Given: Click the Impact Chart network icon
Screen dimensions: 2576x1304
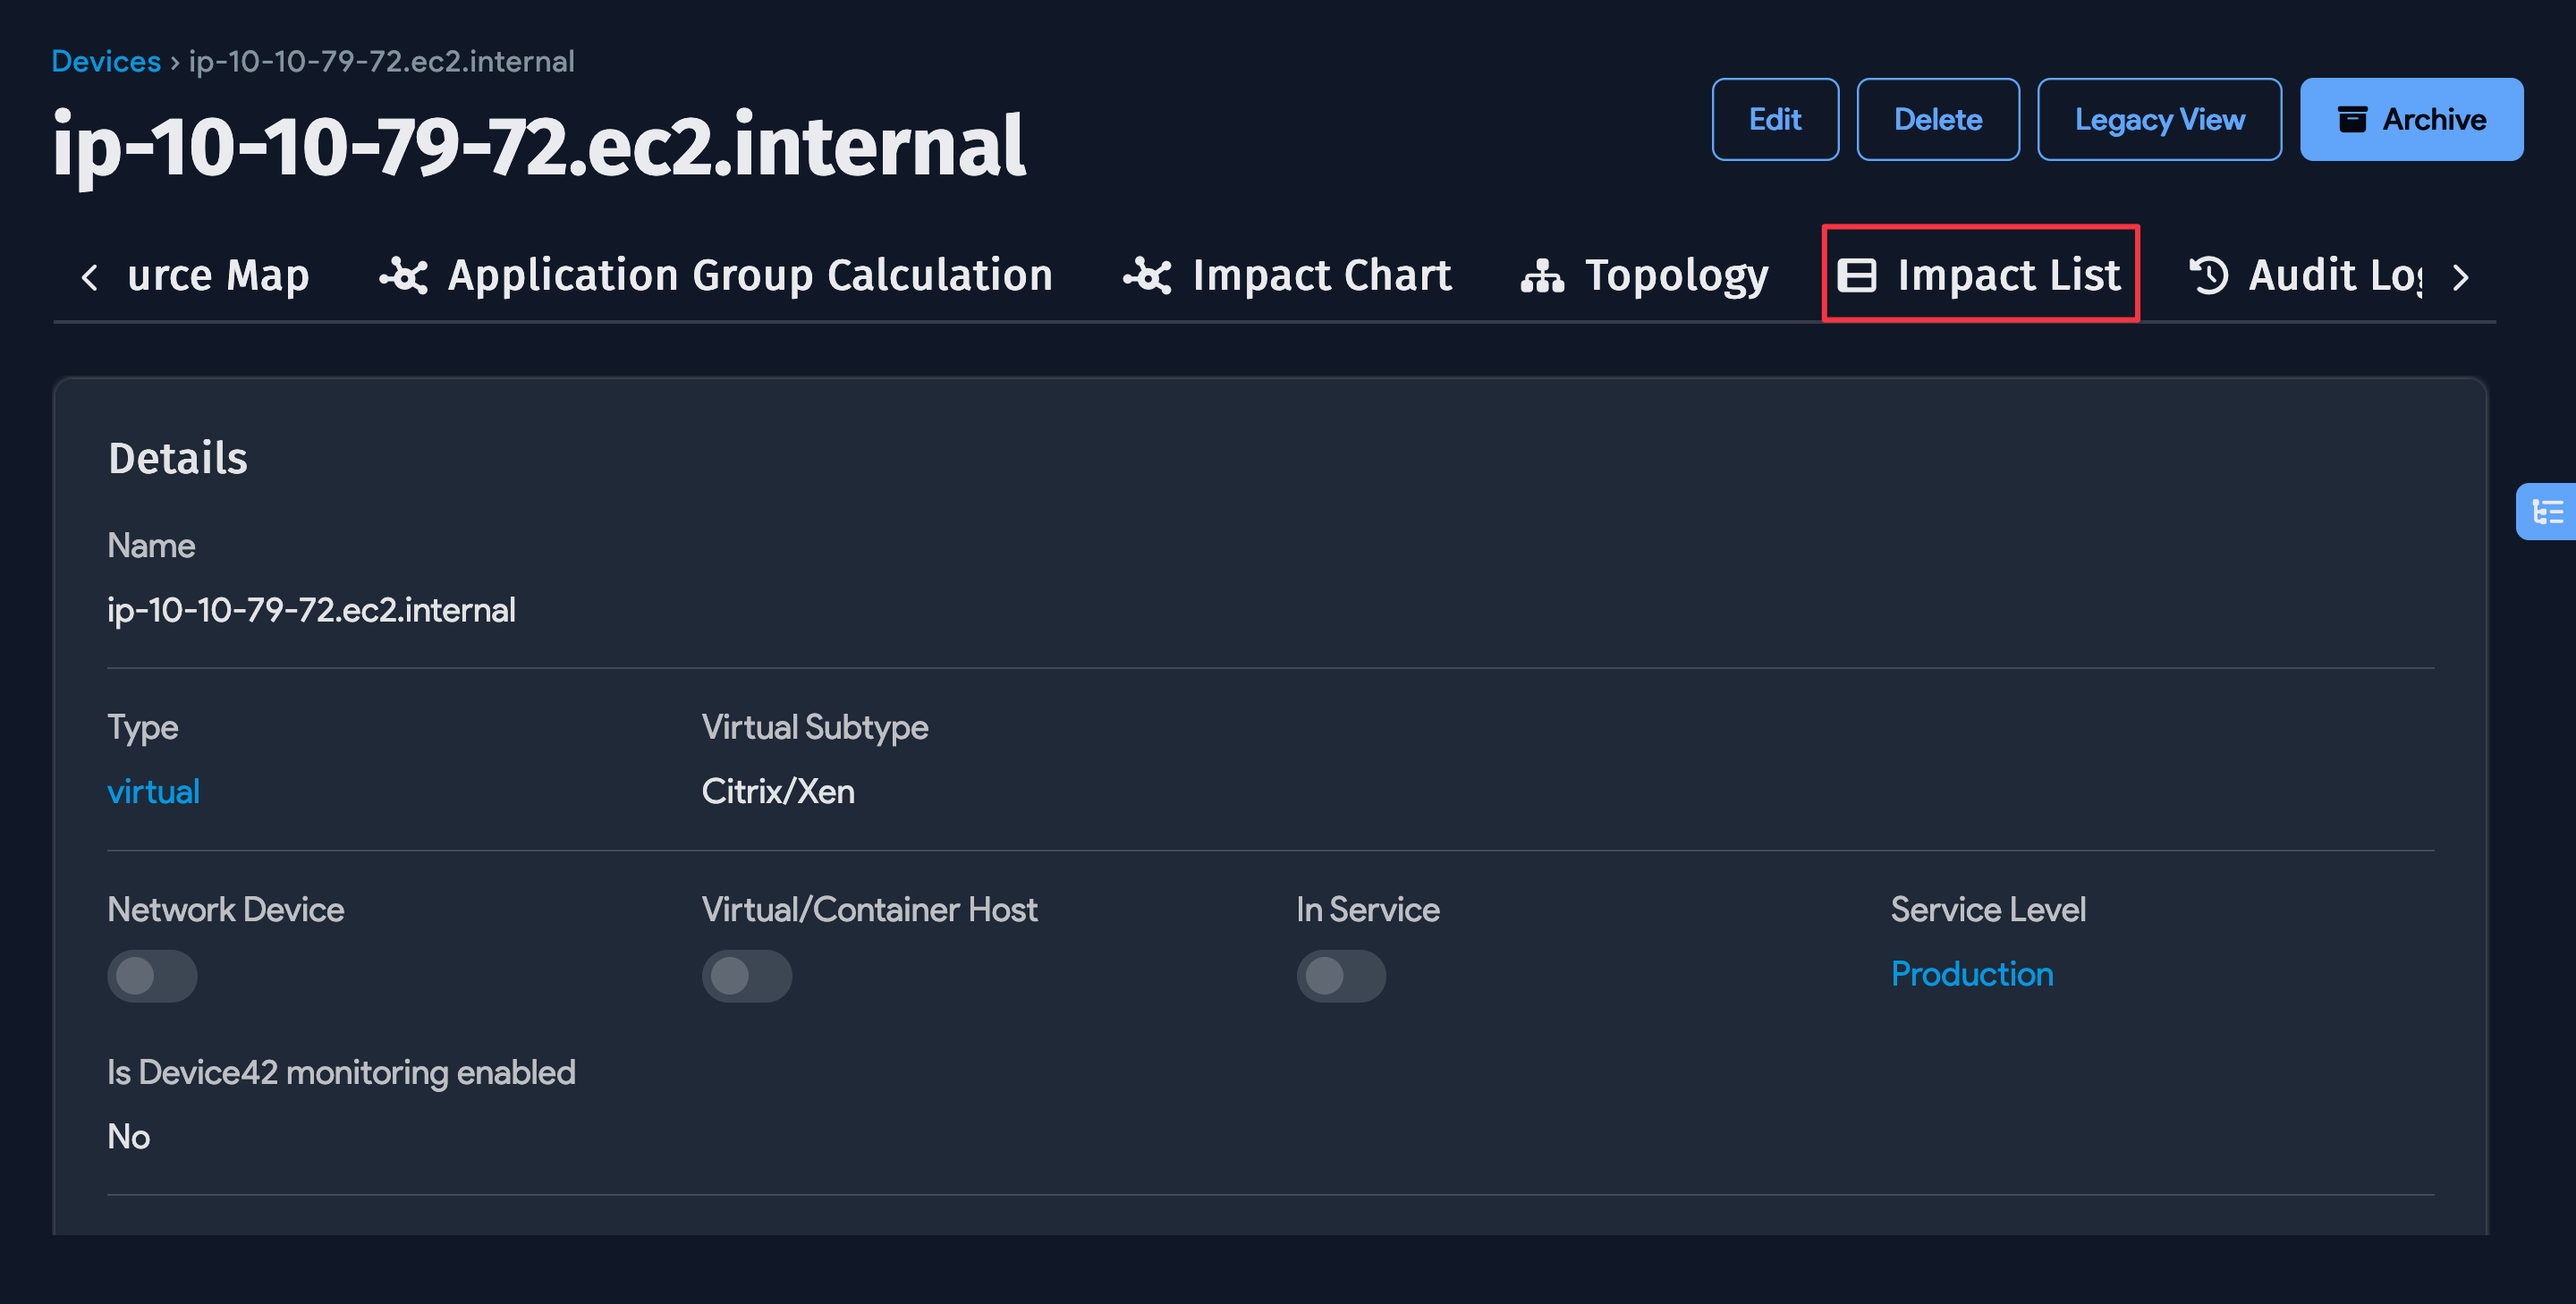Looking at the screenshot, I should [1146, 275].
